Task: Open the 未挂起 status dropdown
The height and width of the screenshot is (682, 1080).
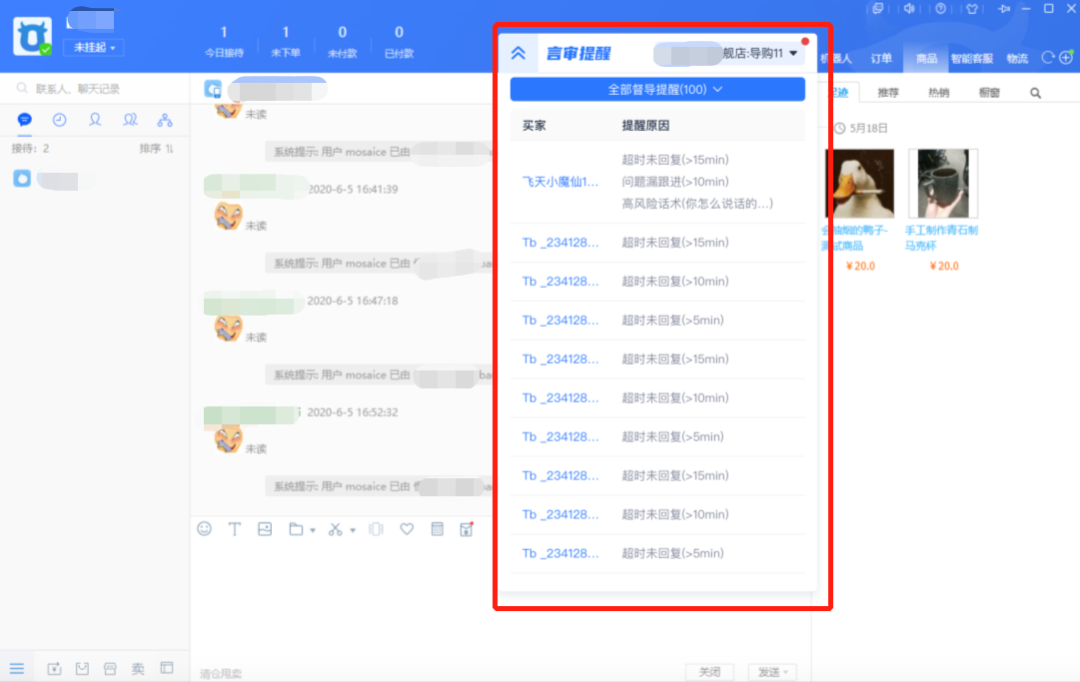Action: (94, 48)
